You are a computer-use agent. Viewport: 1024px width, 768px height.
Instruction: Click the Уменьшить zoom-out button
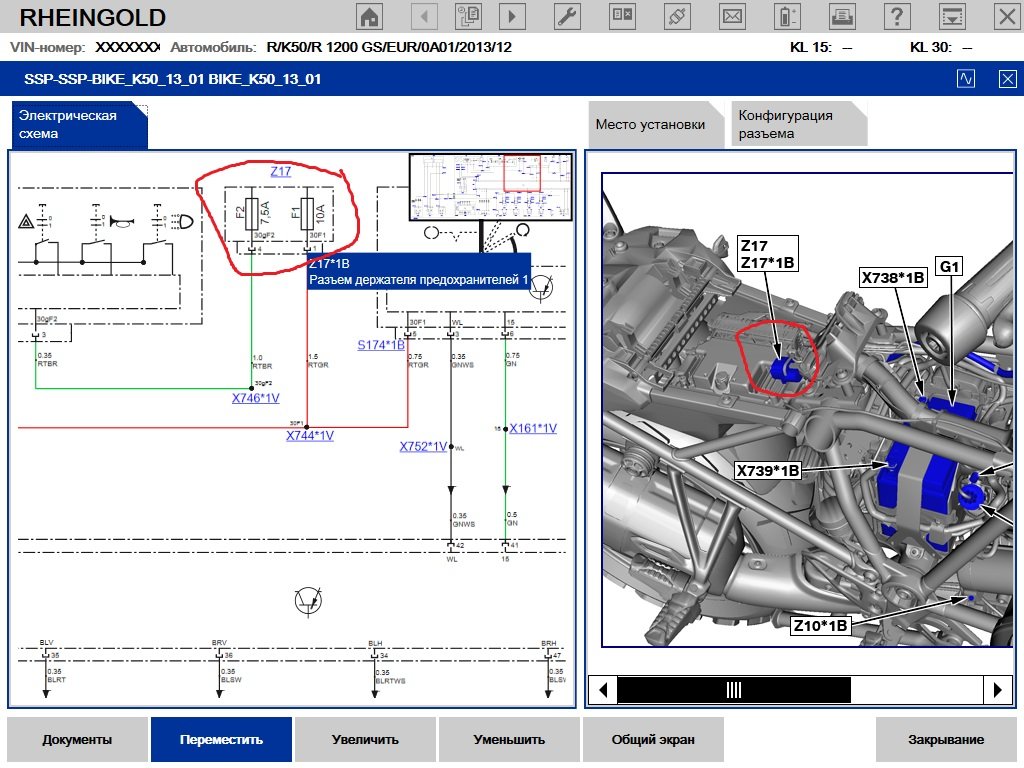tap(509, 740)
